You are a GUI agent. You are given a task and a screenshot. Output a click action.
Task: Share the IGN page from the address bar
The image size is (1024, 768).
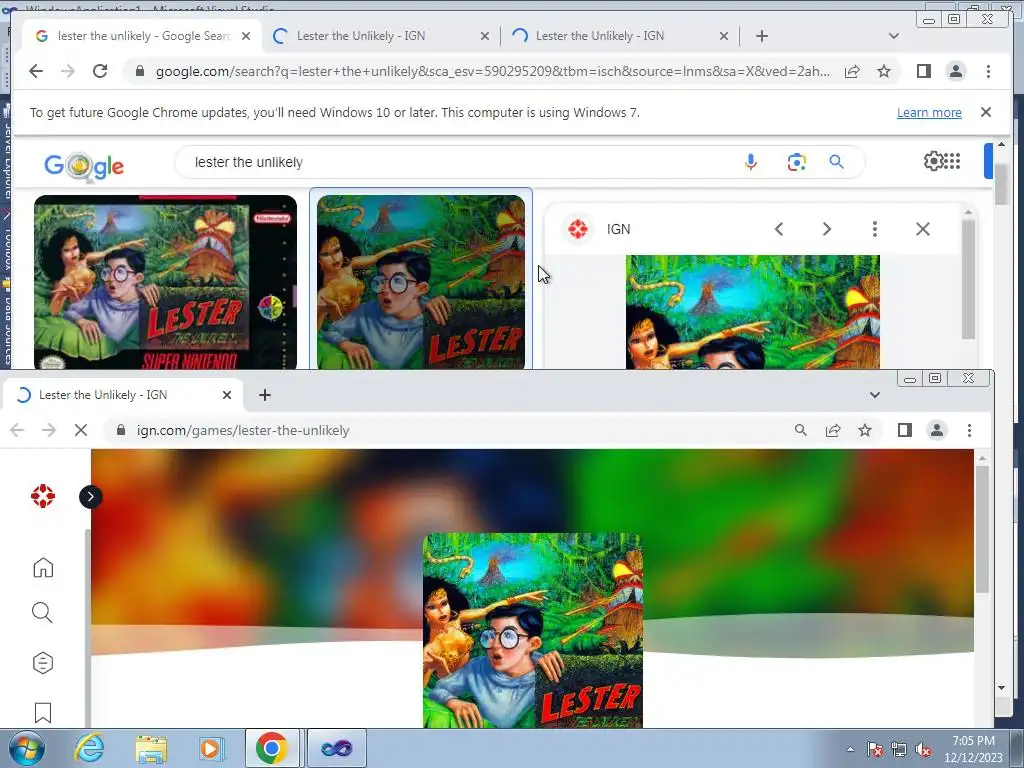click(833, 430)
